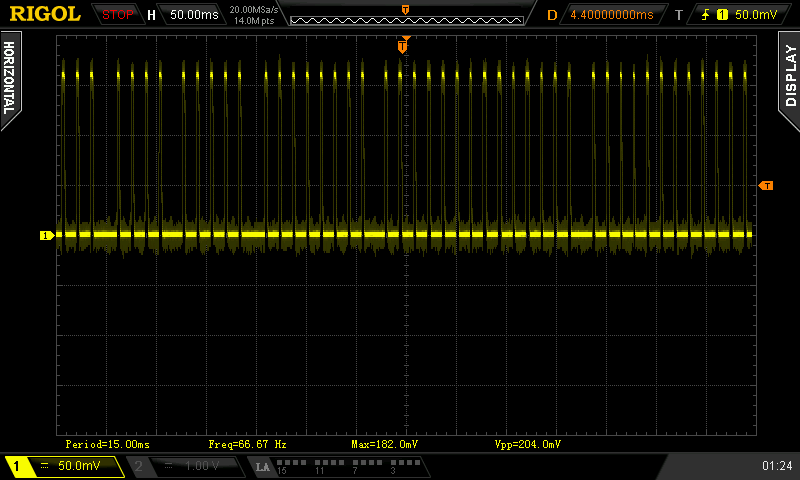Toggle the logic analyzer channel 7 group

pos(367,466)
